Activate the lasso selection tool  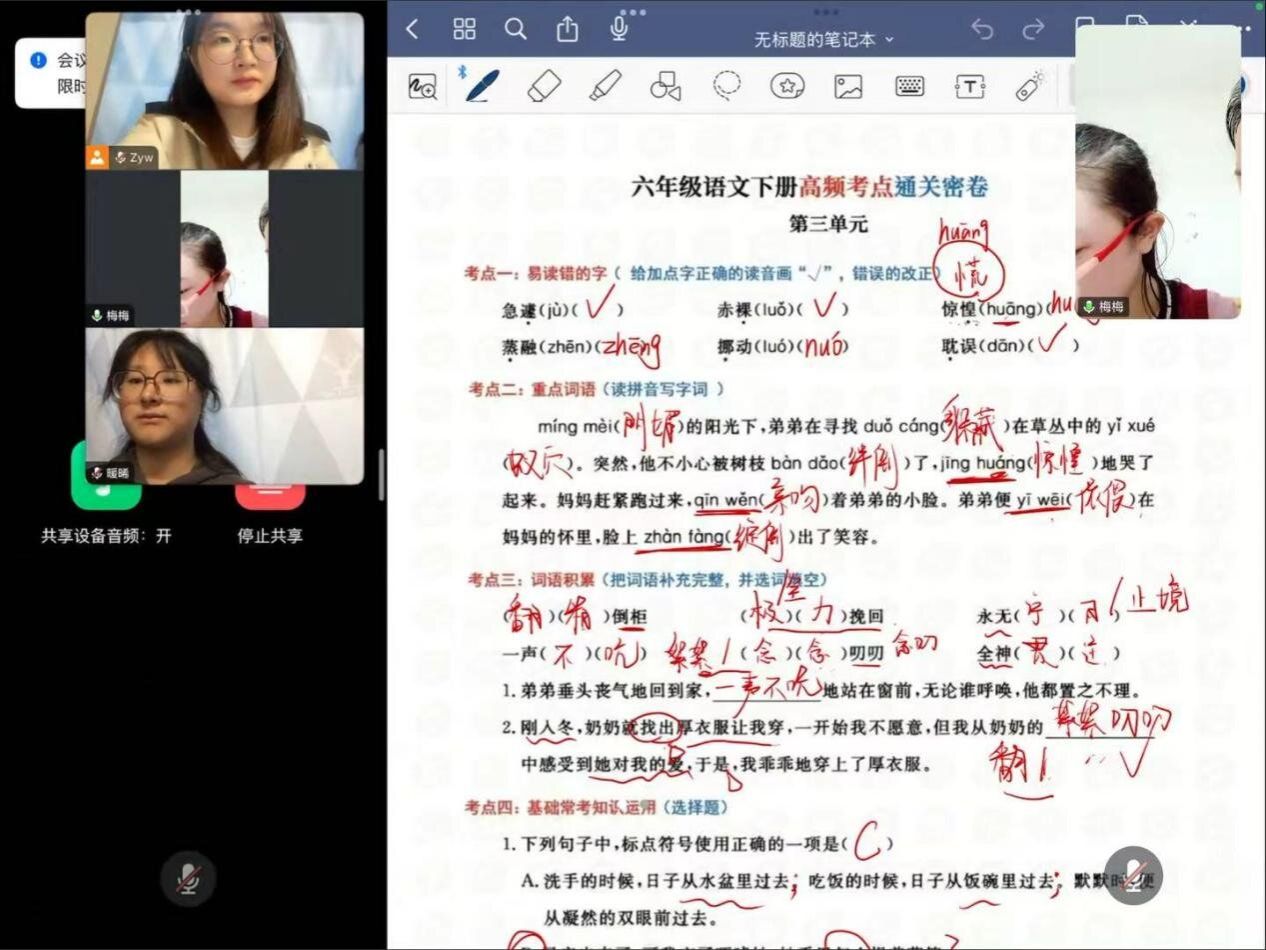click(727, 86)
